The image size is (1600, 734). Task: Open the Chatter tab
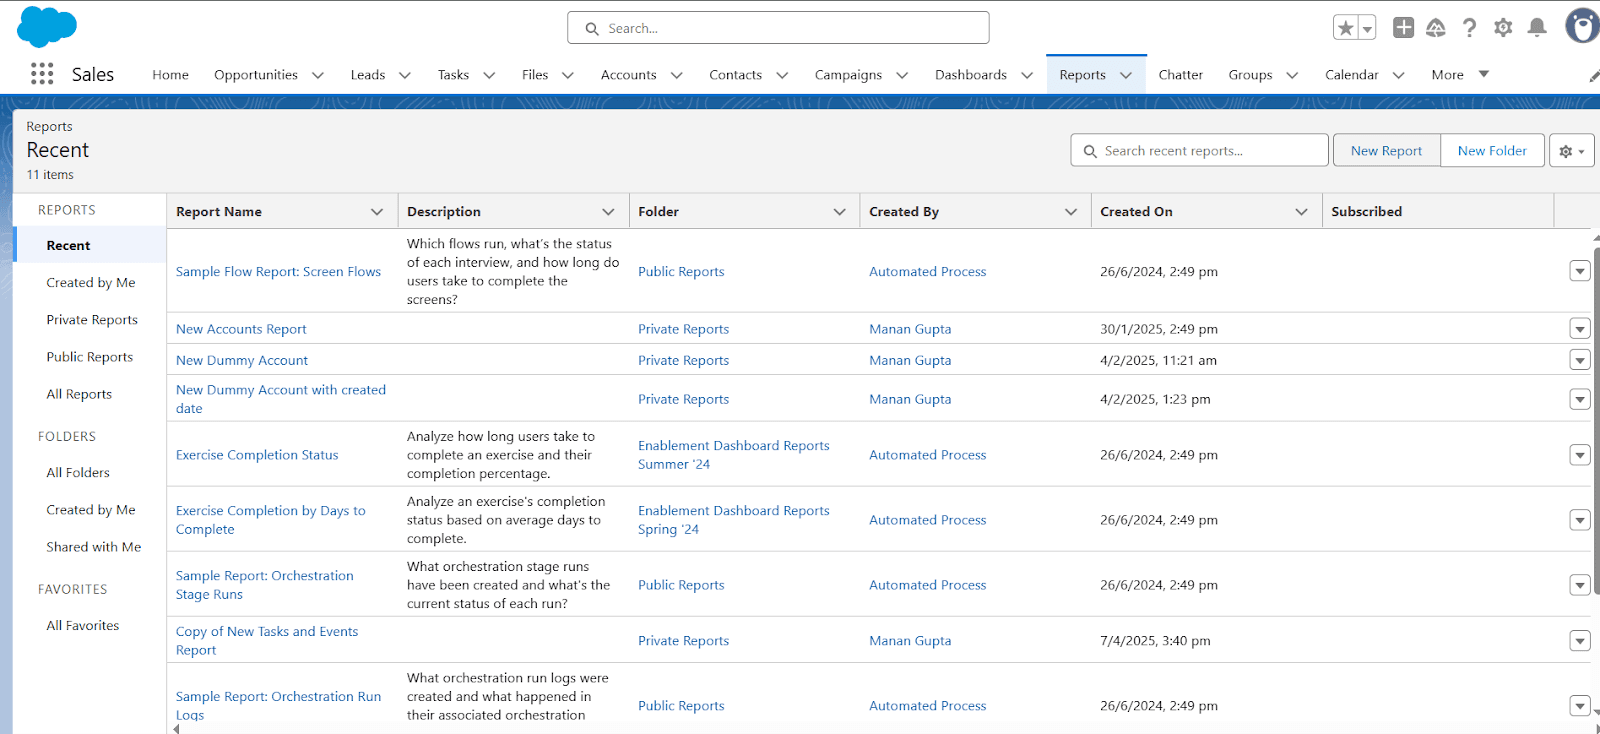tap(1180, 75)
